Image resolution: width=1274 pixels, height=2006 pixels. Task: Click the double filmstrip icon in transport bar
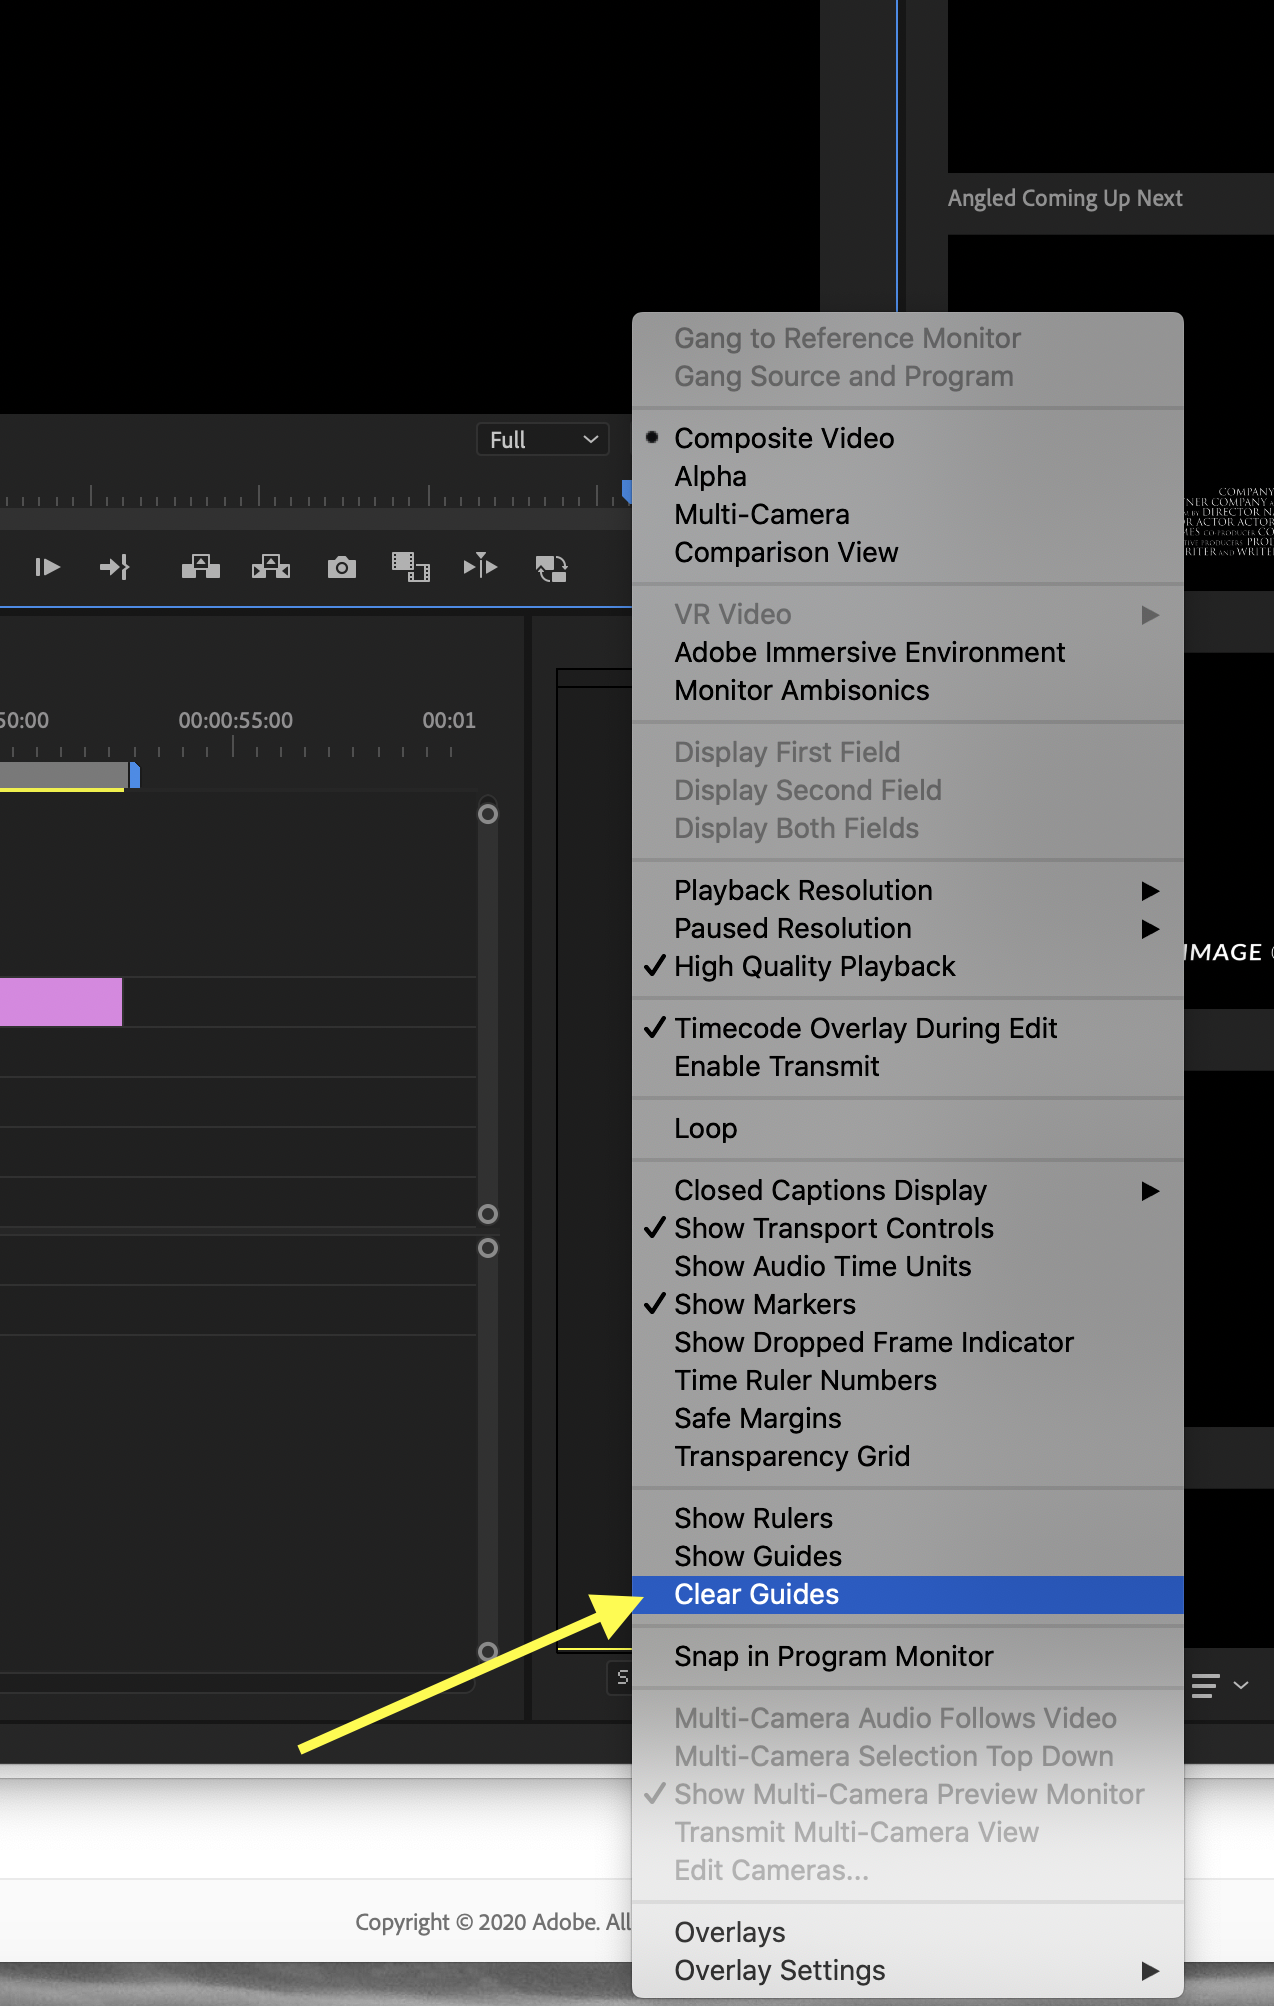[x=410, y=568]
